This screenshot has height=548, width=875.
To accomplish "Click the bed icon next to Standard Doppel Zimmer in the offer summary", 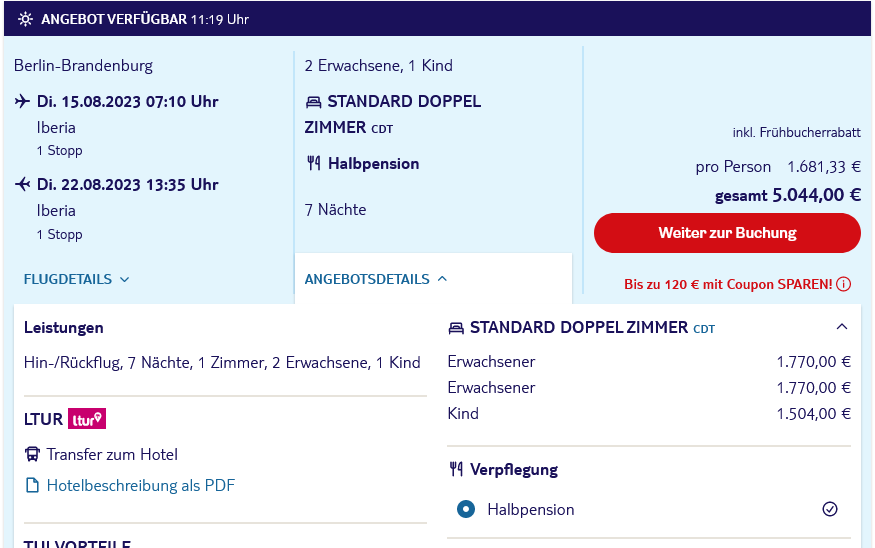I will pos(314,102).
